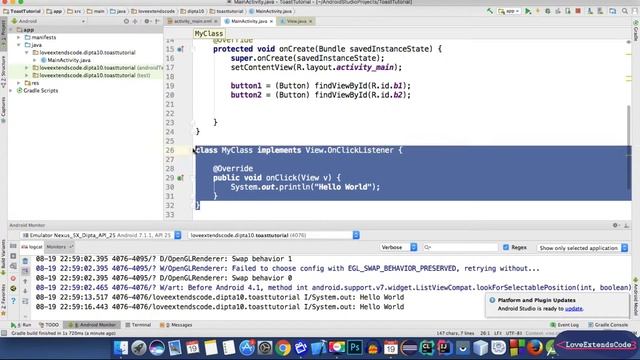Clear logcat with the trash icon
640x360 pixels.
25,261
